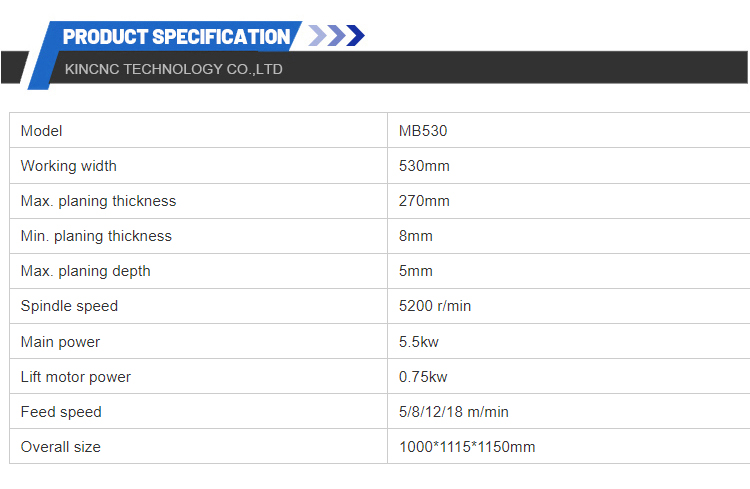Click the 5200 r/min value
The image size is (750, 489).
435,306
